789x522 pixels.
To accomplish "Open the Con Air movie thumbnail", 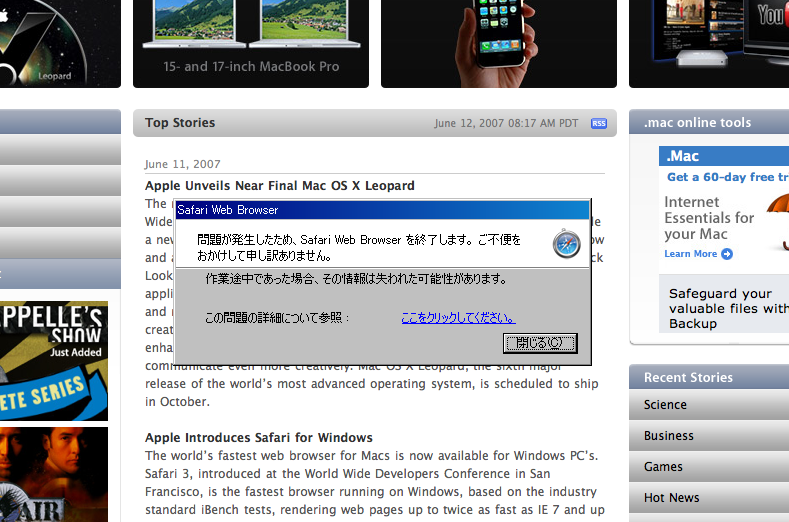I will [54, 475].
